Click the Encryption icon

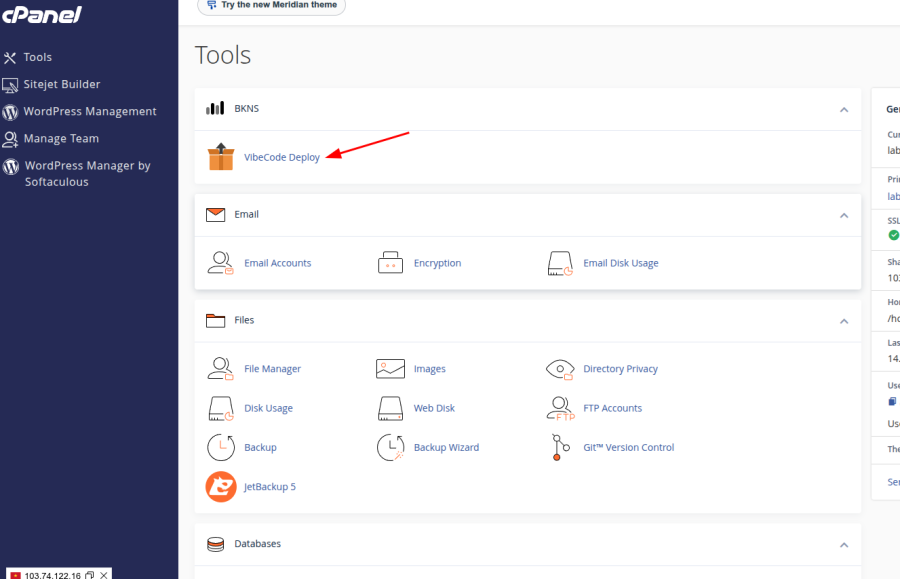click(390, 263)
